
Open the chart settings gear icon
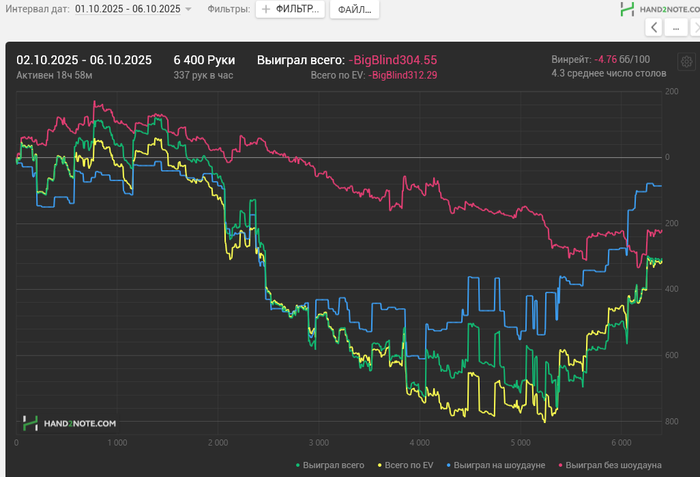[x=686, y=61]
